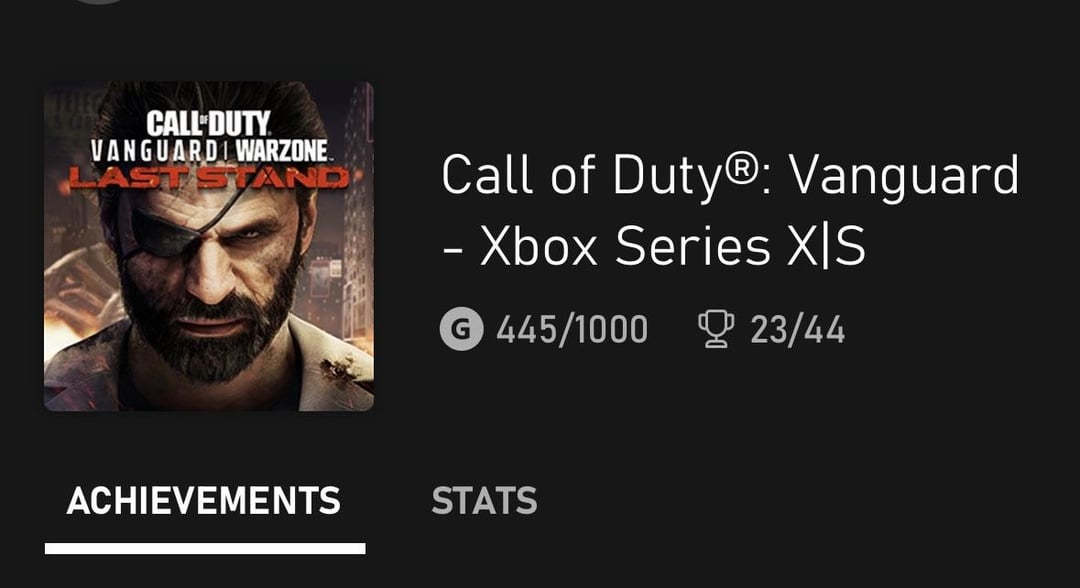Click the 445/1000 Gamerscore value

tap(572, 329)
